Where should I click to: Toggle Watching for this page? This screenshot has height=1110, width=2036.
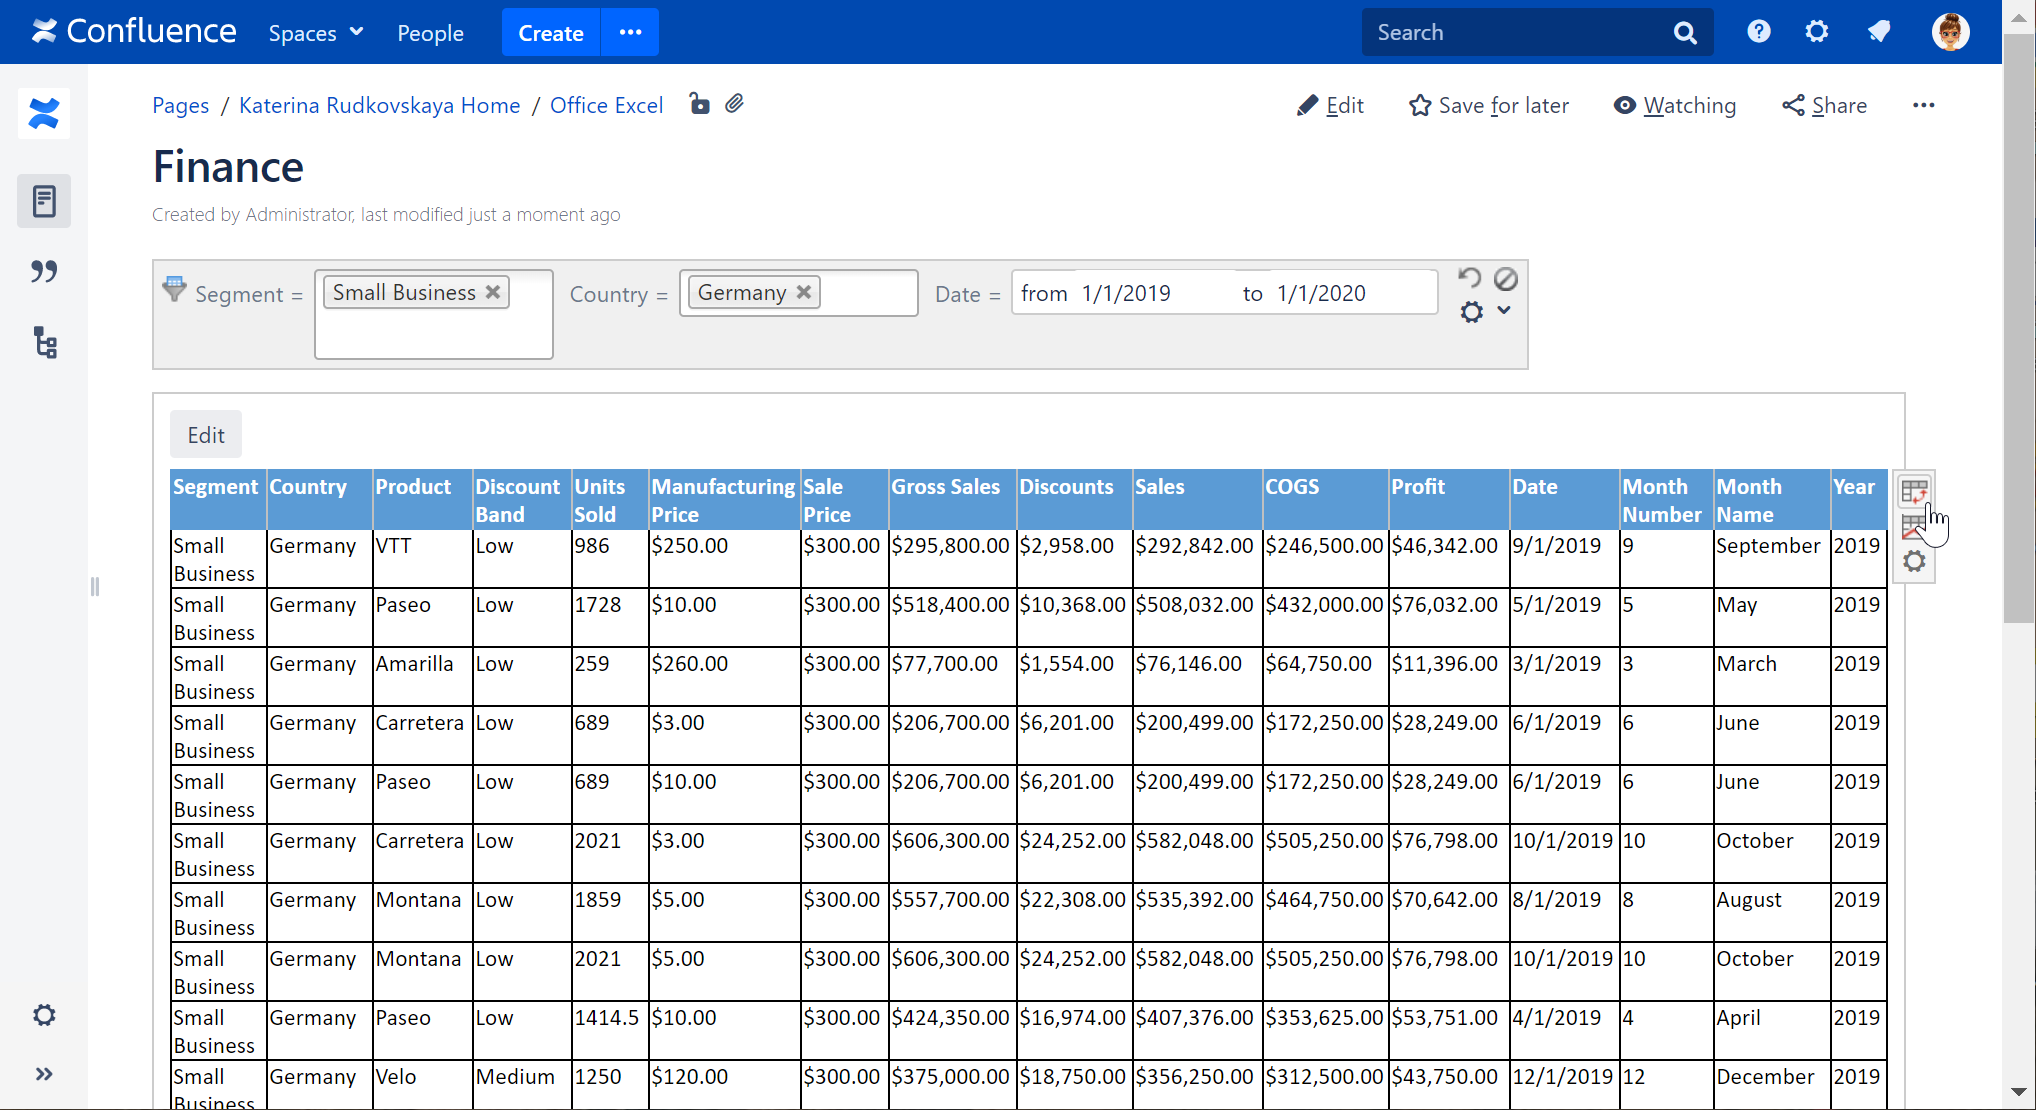(1675, 106)
